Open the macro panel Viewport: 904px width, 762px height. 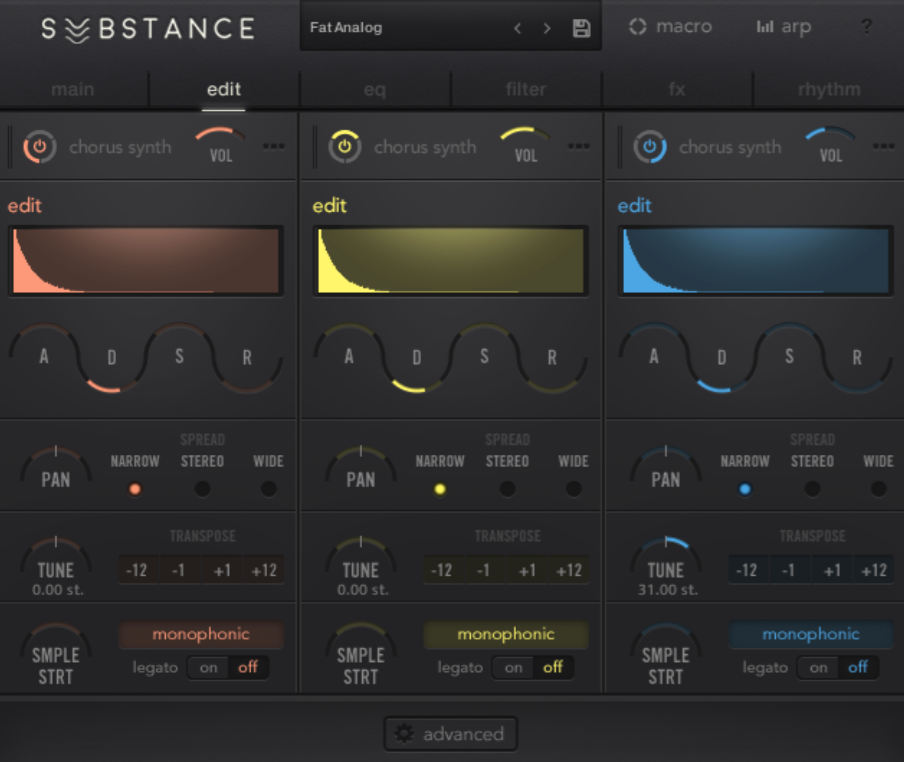click(671, 27)
